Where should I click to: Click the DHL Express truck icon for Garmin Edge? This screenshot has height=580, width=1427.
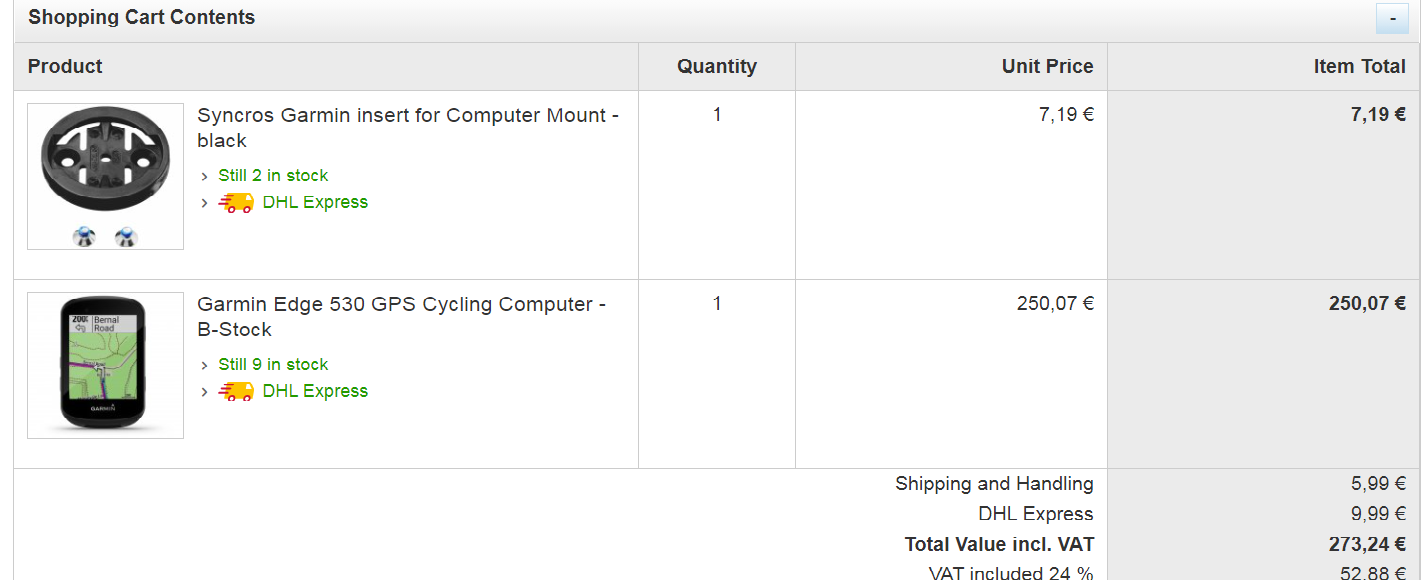click(x=236, y=392)
